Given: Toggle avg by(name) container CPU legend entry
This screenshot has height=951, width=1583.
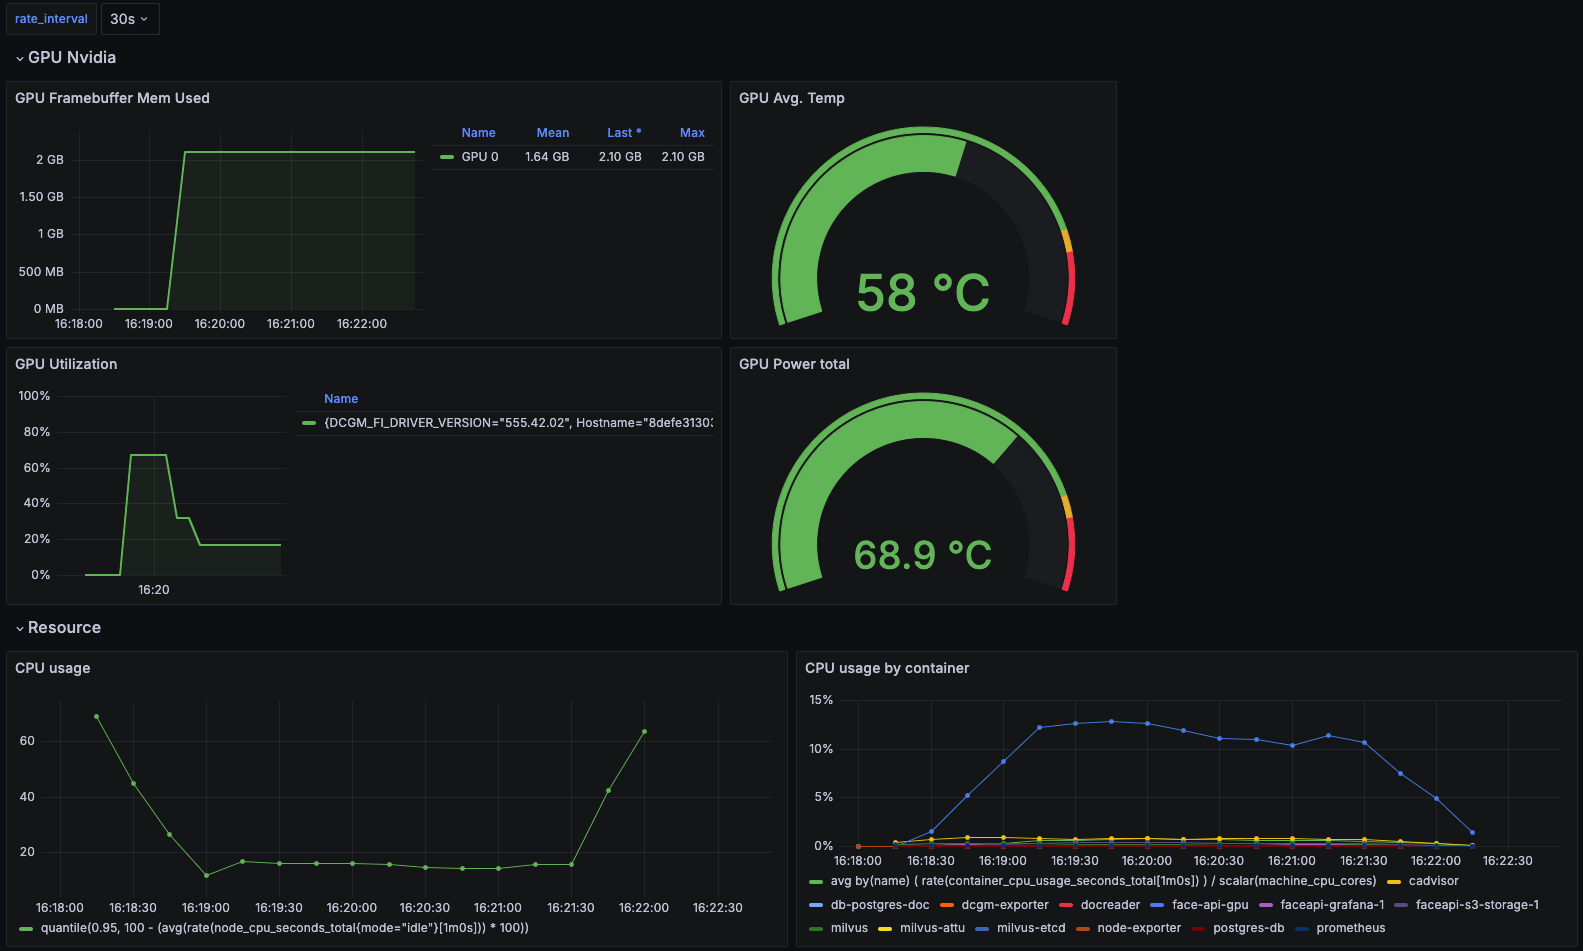Looking at the screenshot, I should pyautogui.click(x=1103, y=881).
